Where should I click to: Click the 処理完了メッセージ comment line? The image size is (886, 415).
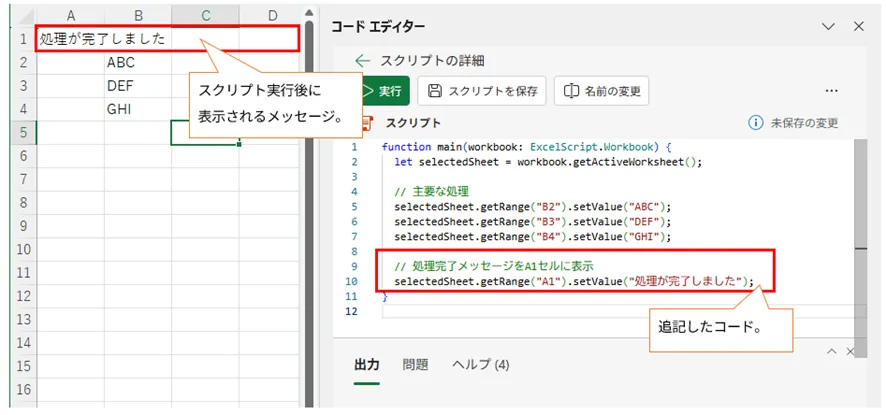tap(494, 266)
